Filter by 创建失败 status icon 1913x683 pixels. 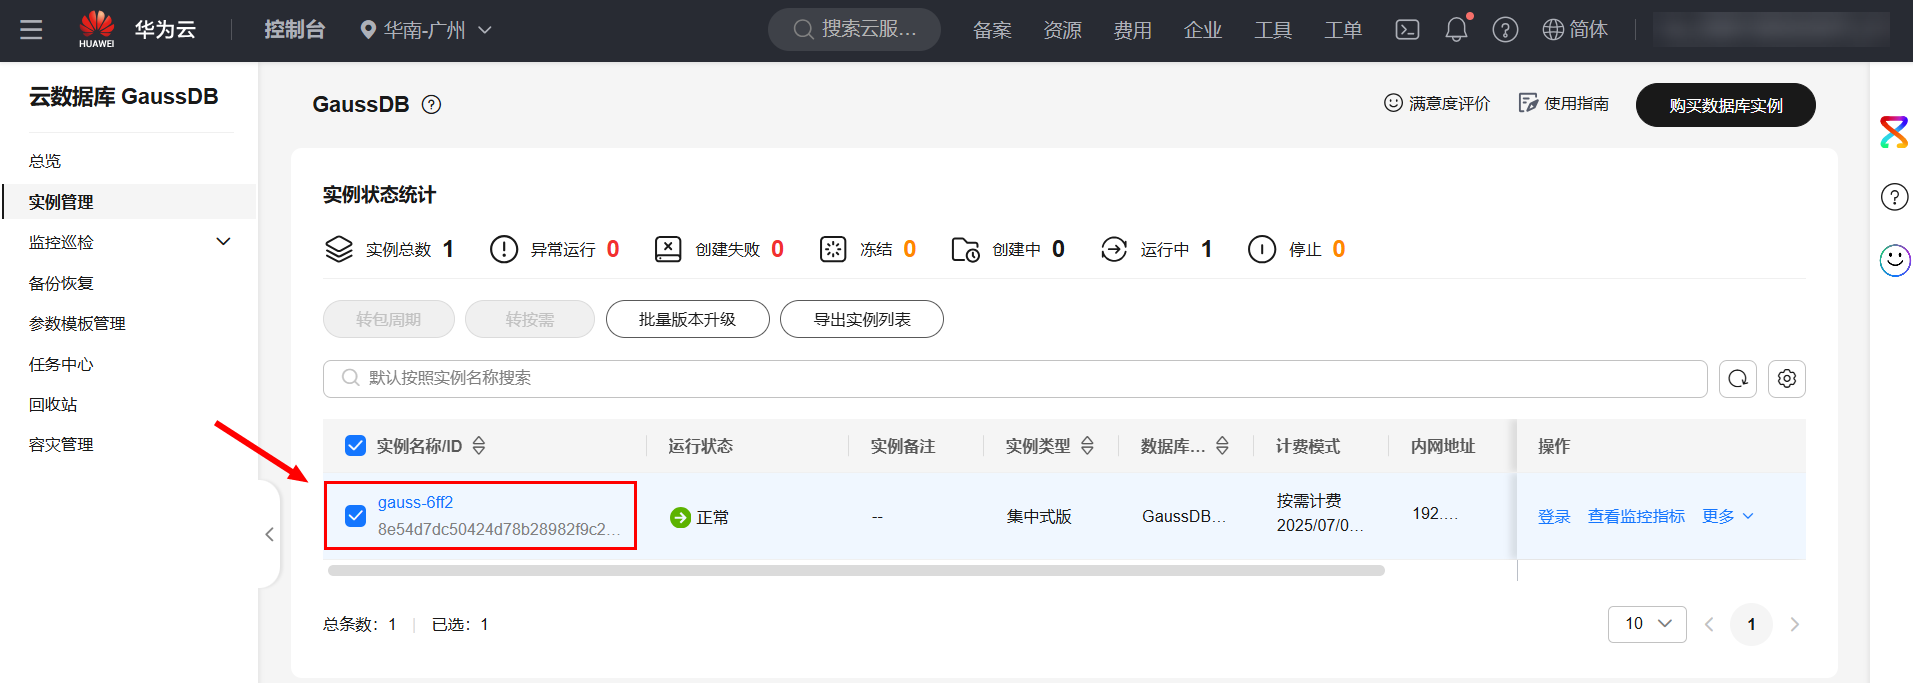pyautogui.click(x=668, y=249)
